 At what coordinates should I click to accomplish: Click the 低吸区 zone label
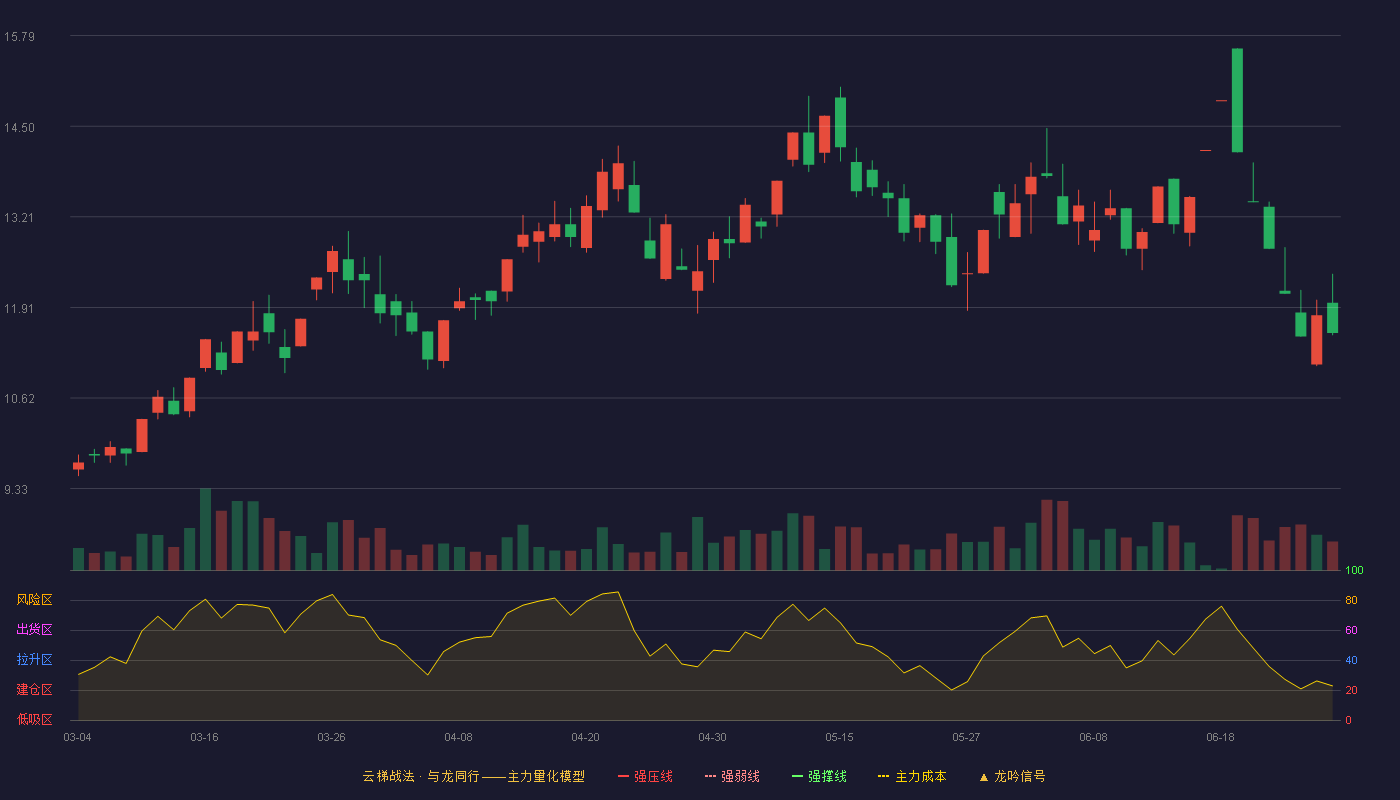[34, 720]
